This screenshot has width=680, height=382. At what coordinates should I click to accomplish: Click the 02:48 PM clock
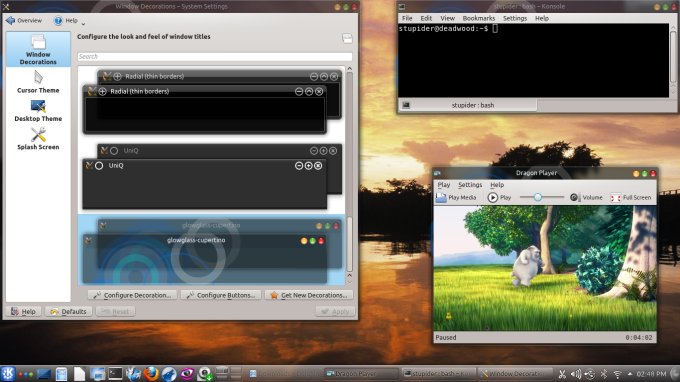click(651, 374)
